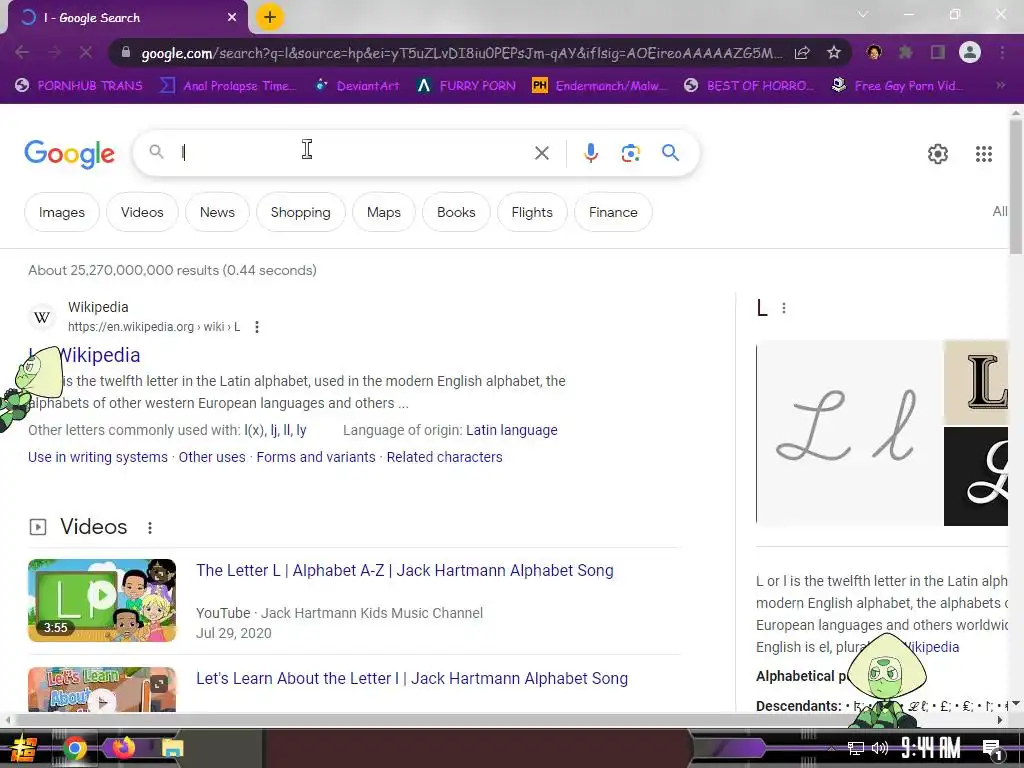The width and height of the screenshot is (1024, 768).
Task: Search by image with Google Lens
Action: (630, 153)
